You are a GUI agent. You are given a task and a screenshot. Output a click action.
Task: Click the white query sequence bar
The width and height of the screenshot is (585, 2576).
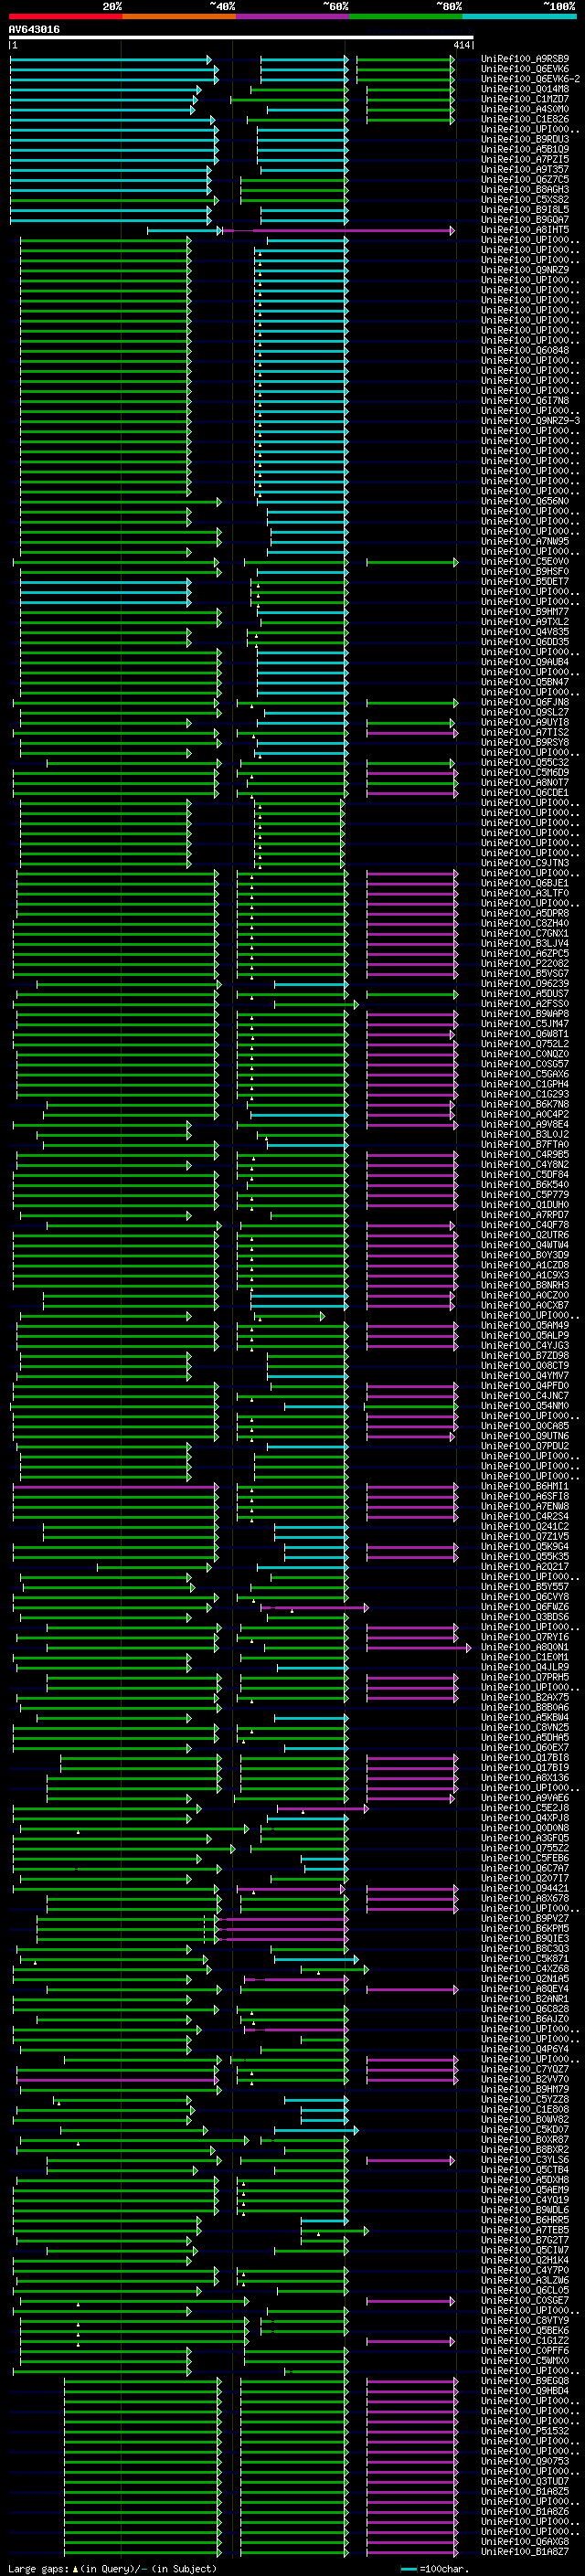(241, 38)
